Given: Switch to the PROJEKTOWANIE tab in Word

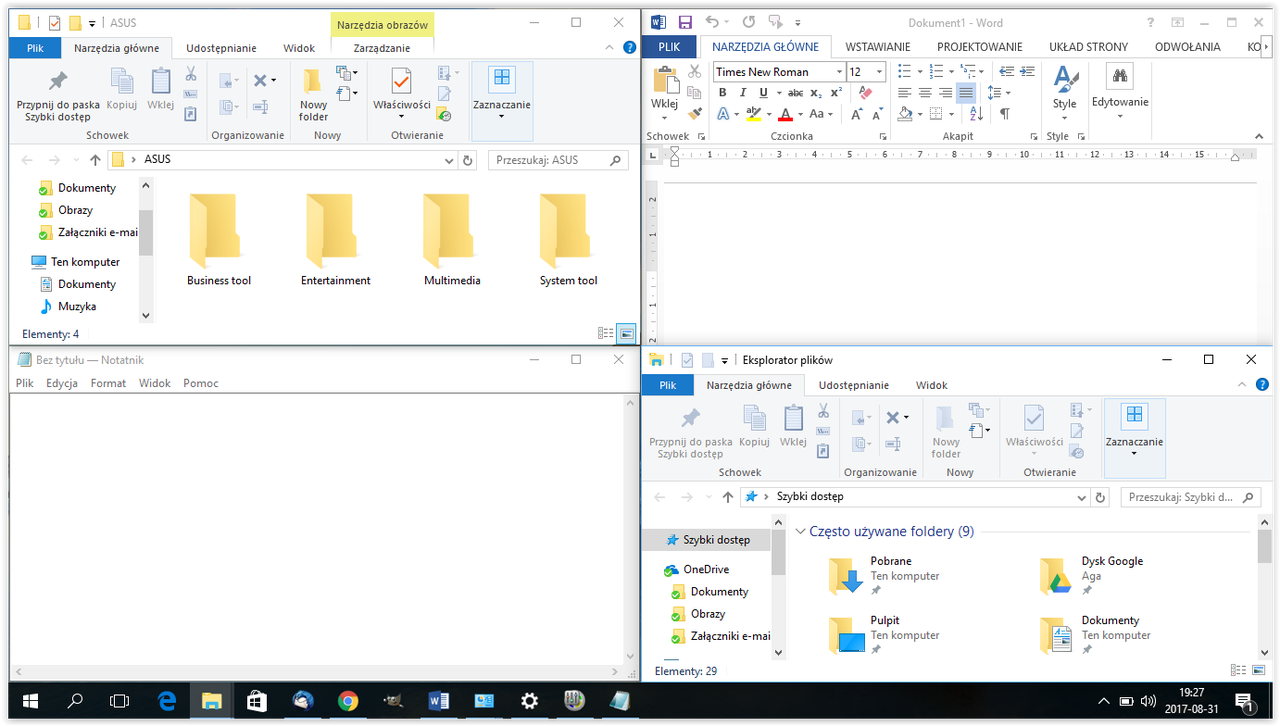Looking at the screenshot, I should [x=980, y=47].
